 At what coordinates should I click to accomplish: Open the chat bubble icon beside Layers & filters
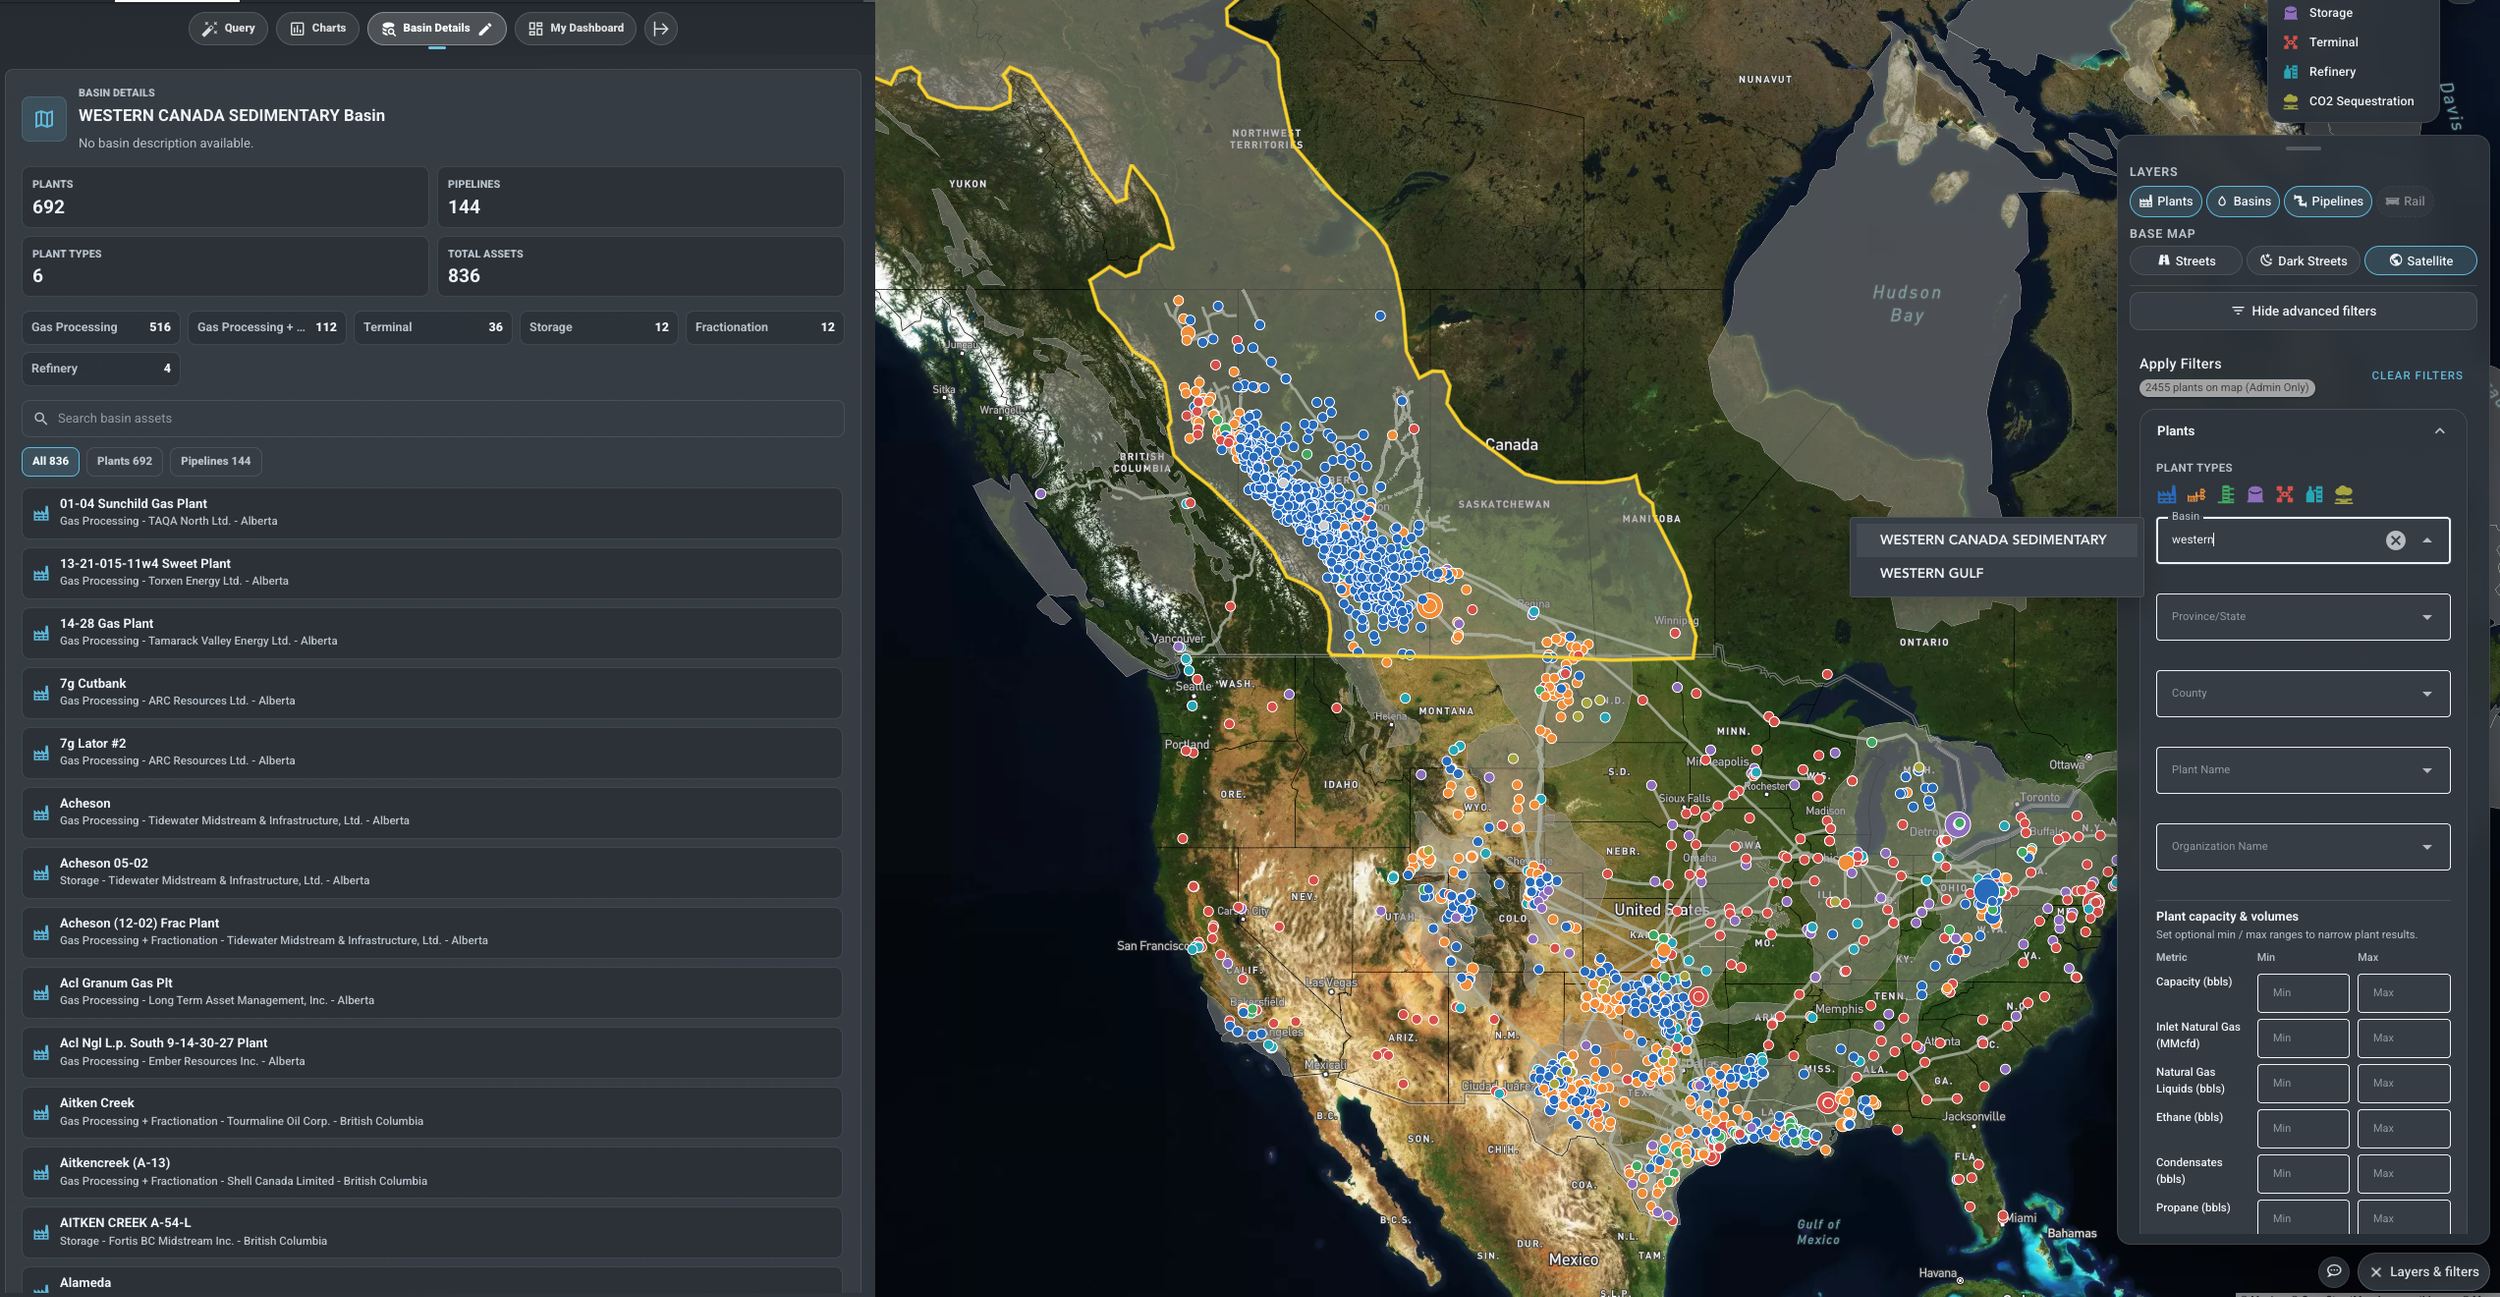click(x=2334, y=1271)
